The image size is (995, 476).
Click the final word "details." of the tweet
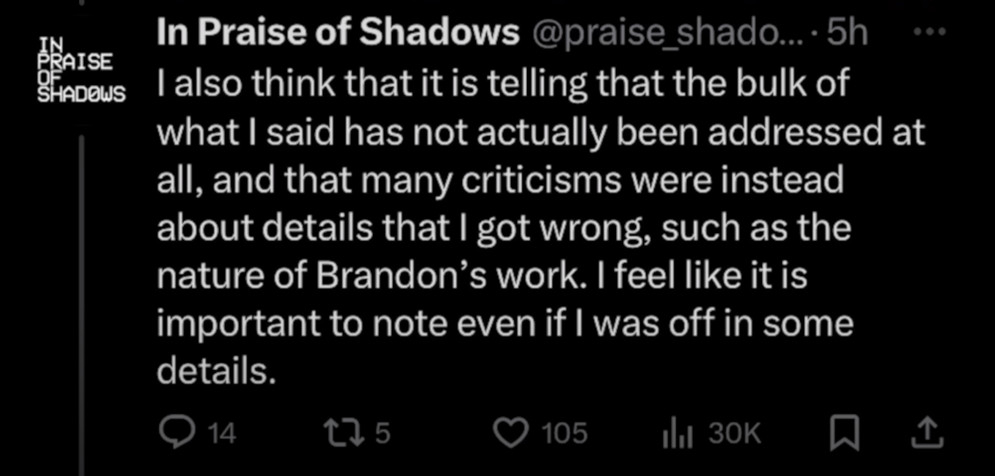[216, 371]
